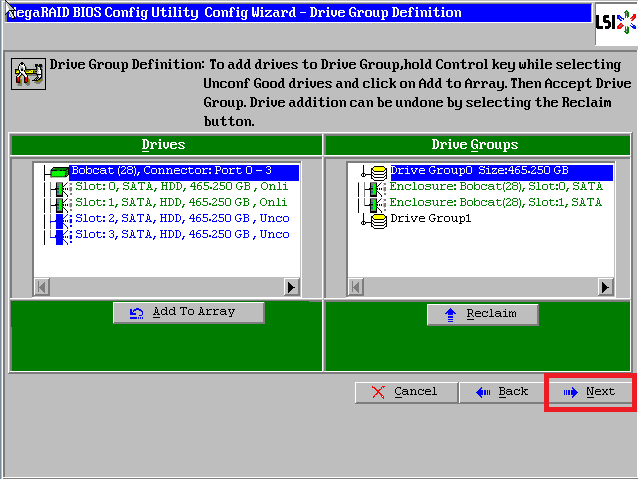
Task: Click the Bobcat (28) enclosure icon
Action: (x=58, y=172)
